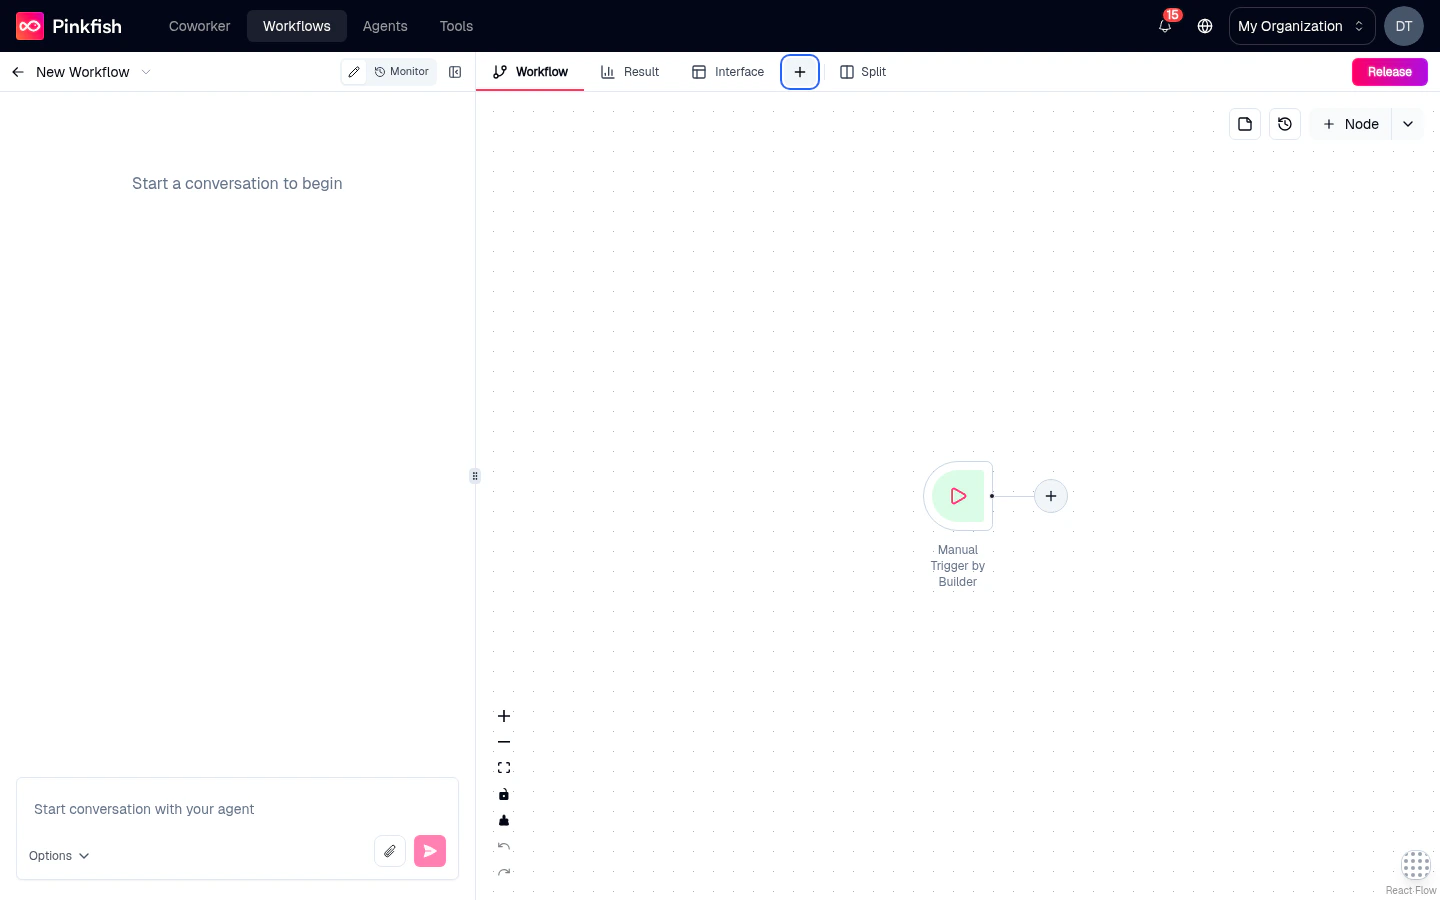Attach a file using the paperclip icon
This screenshot has height=900, width=1440.
(x=390, y=851)
